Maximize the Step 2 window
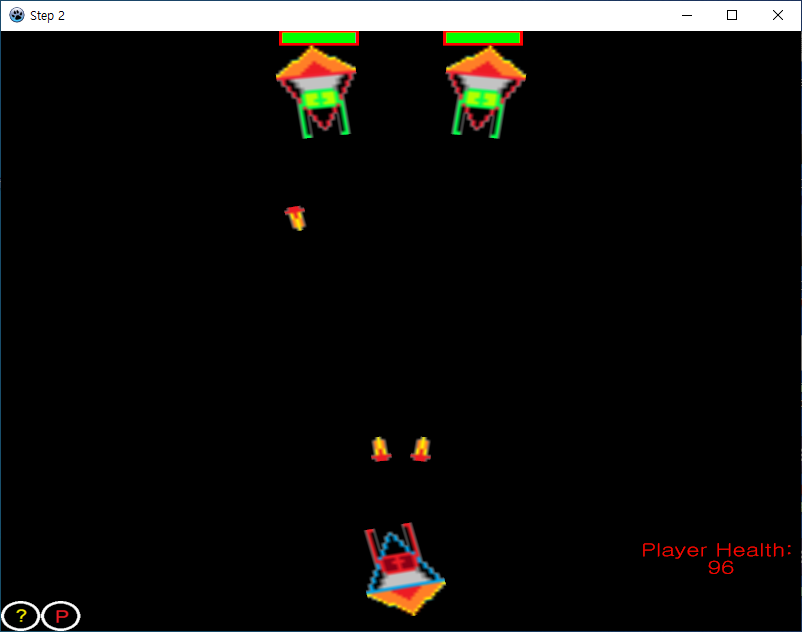The image size is (802, 632). tap(732, 15)
